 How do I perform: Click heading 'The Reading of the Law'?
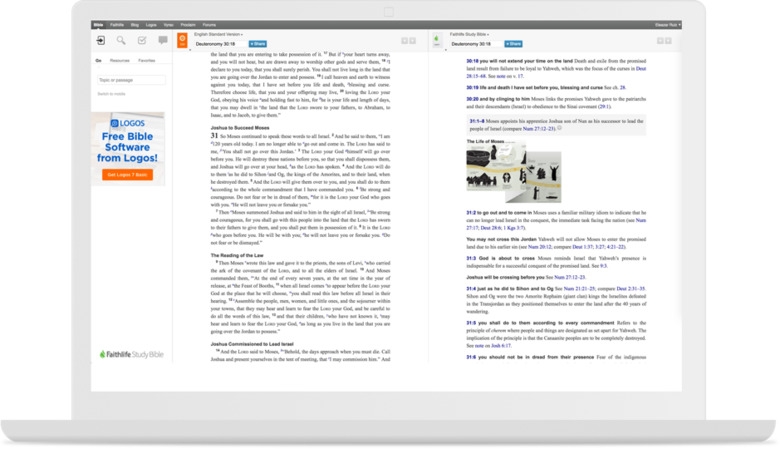[237, 256]
